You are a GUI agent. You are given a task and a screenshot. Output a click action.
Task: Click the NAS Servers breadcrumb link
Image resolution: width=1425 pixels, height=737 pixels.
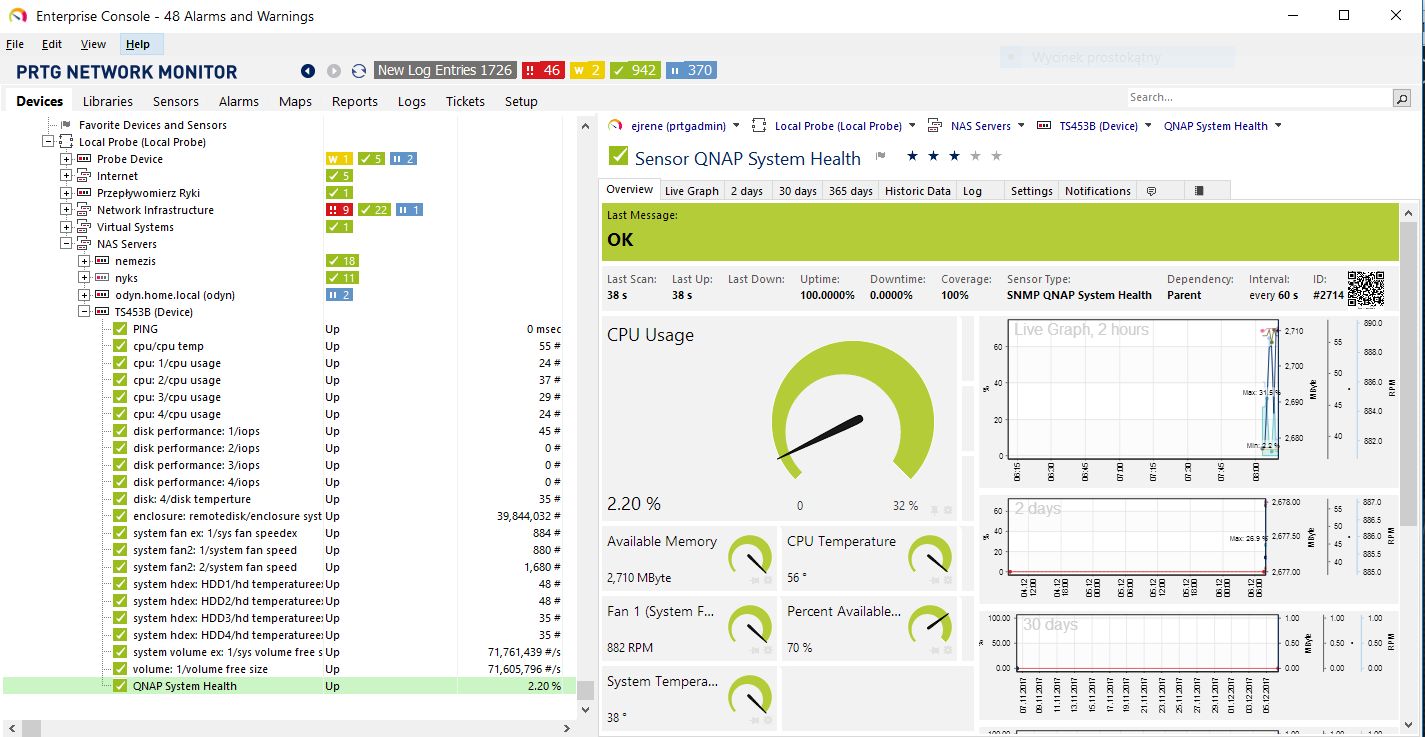pyautogui.click(x=981, y=126)
